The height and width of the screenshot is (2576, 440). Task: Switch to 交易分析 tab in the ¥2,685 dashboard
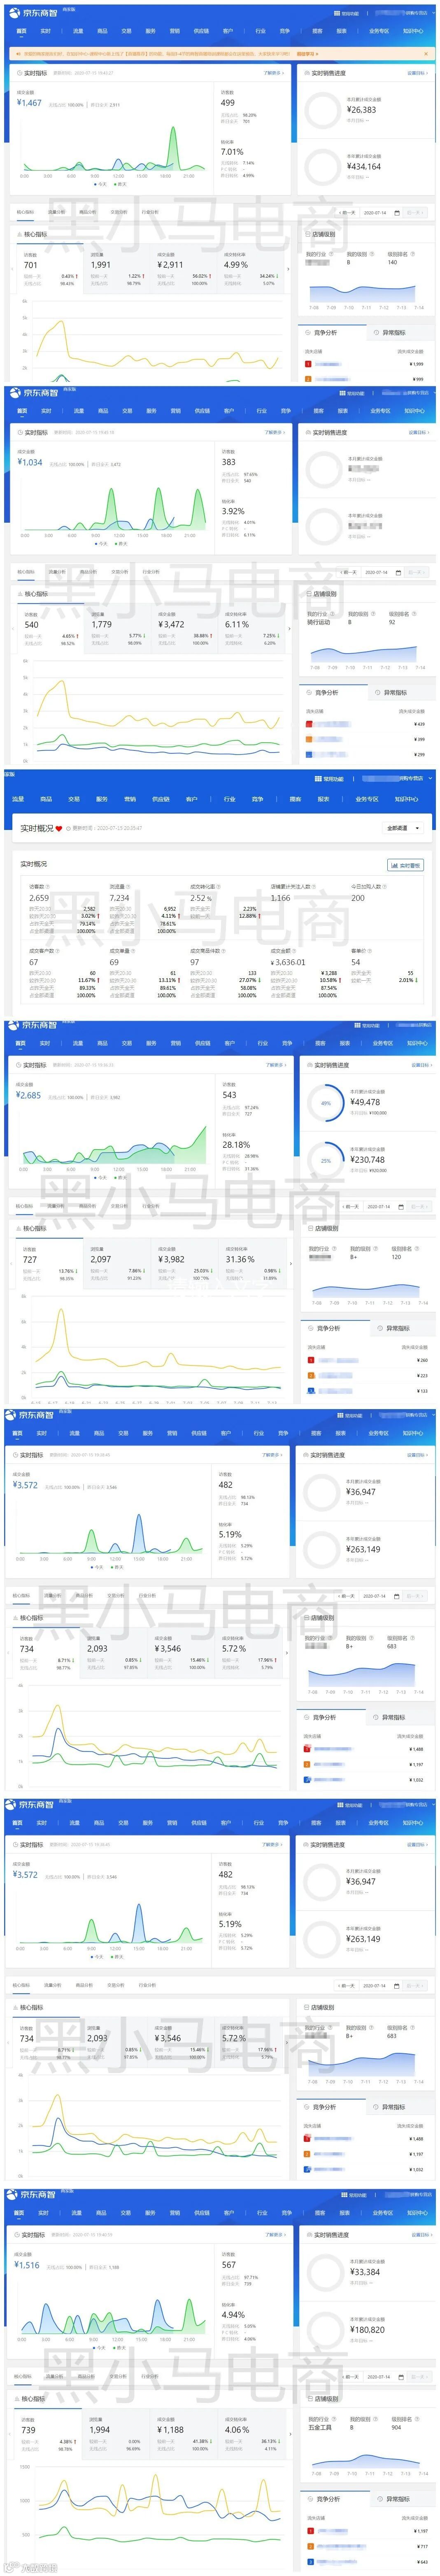coord(119,1207)
